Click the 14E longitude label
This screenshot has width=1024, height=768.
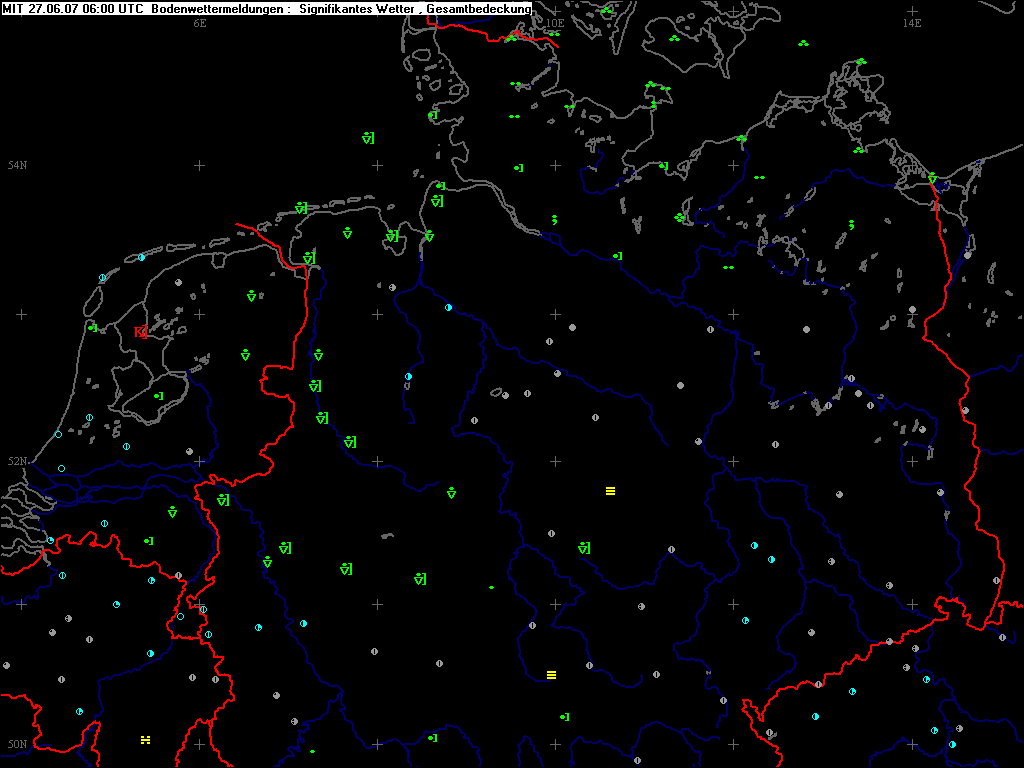[x=911, y=22]
